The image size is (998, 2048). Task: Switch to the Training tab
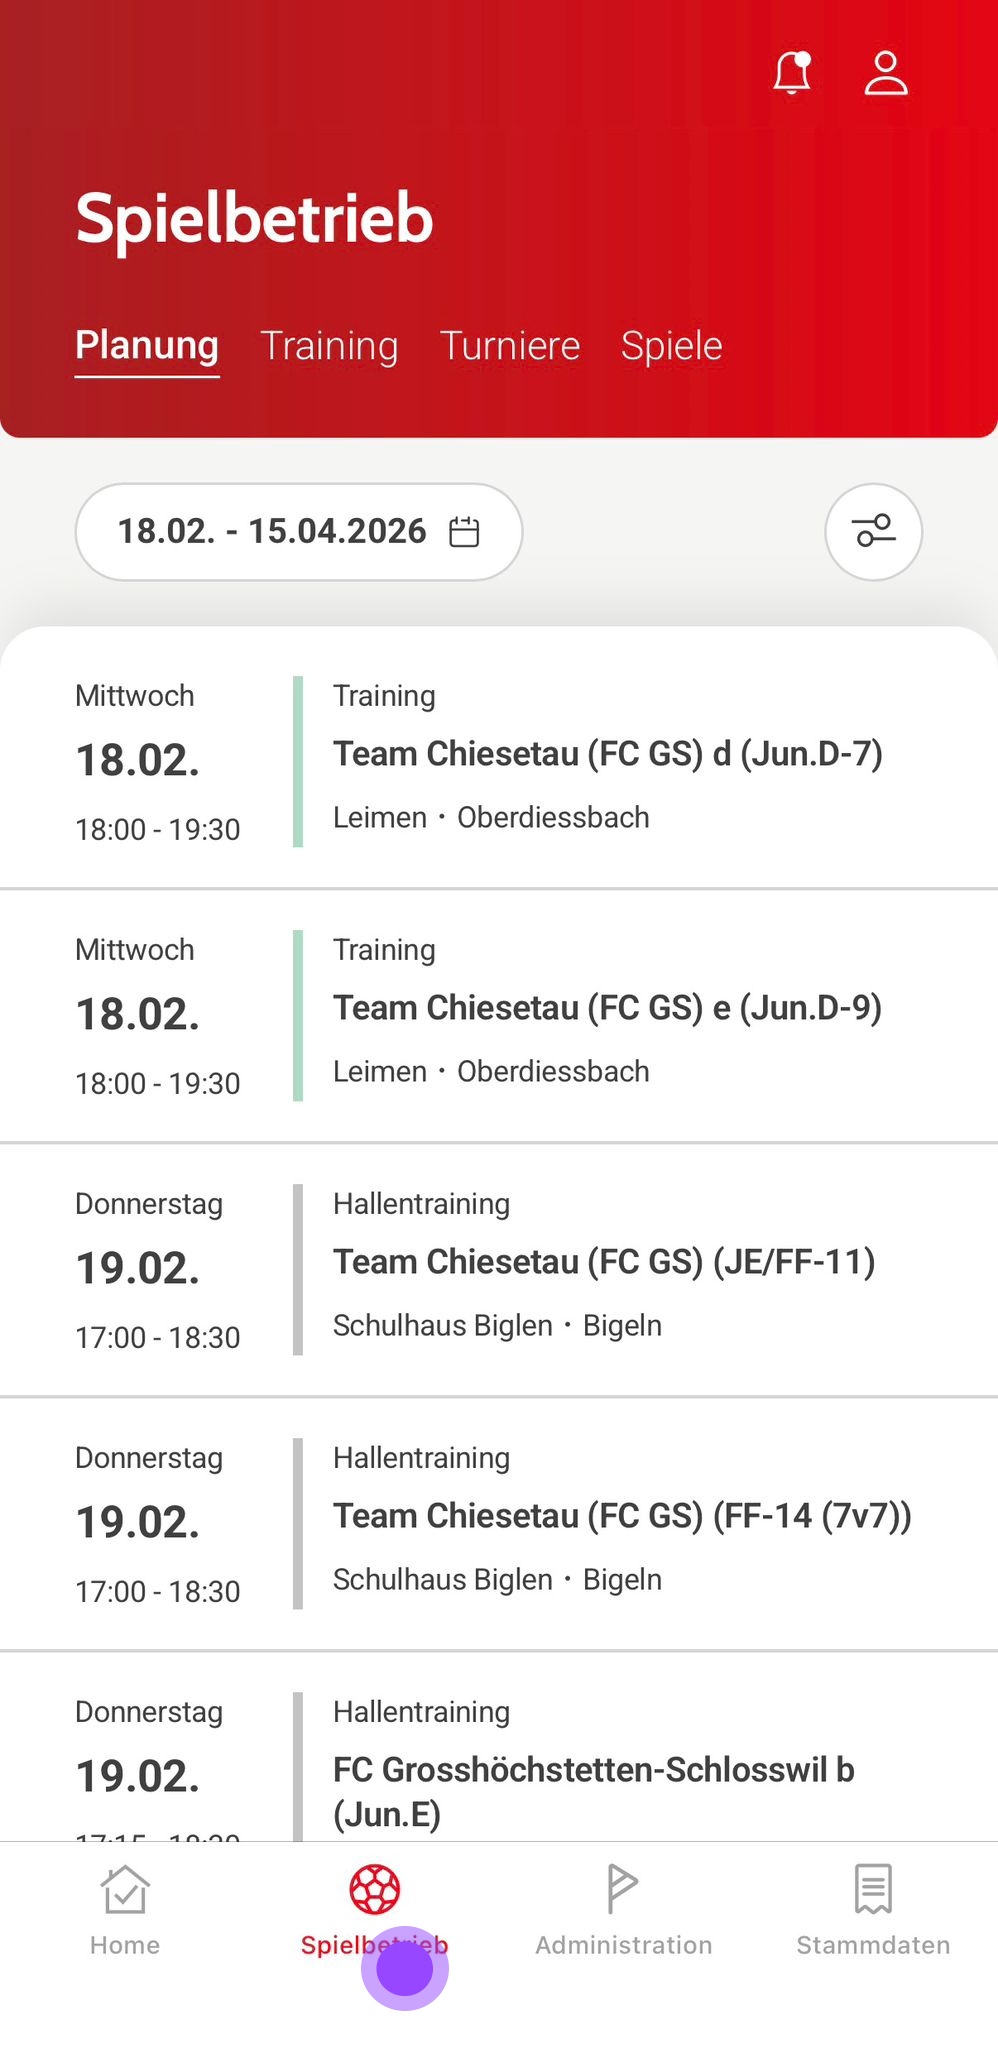pos(329,346)
